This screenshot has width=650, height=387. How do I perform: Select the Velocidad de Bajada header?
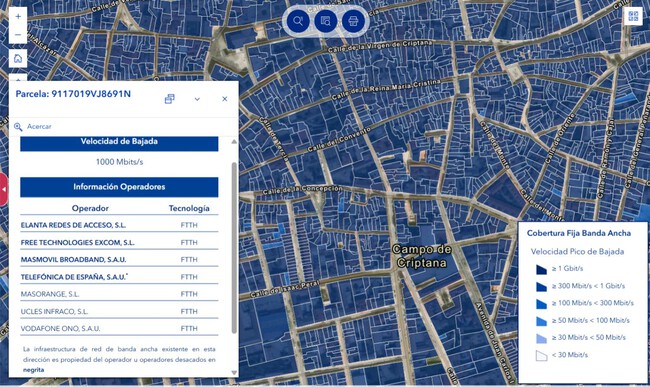click(x=119, y=143)
